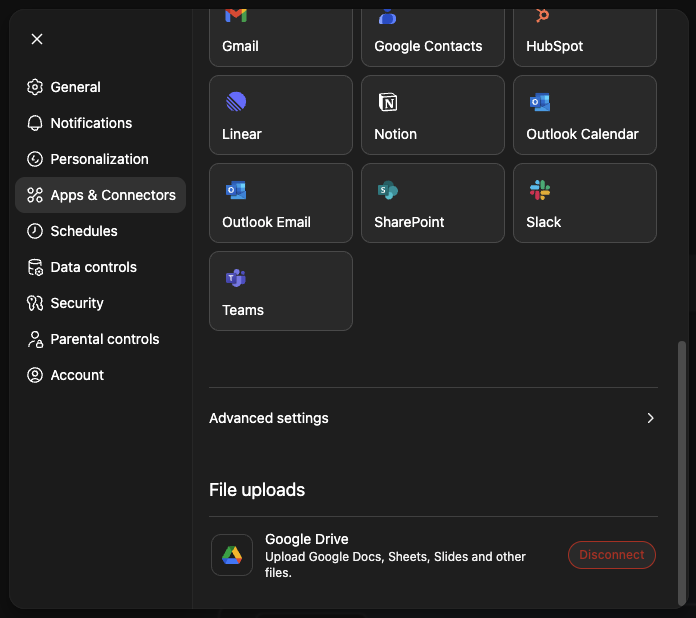This screenshot has height=618, width=696.
Task: Open the SharePoint connector card
Action: (433, 203)
